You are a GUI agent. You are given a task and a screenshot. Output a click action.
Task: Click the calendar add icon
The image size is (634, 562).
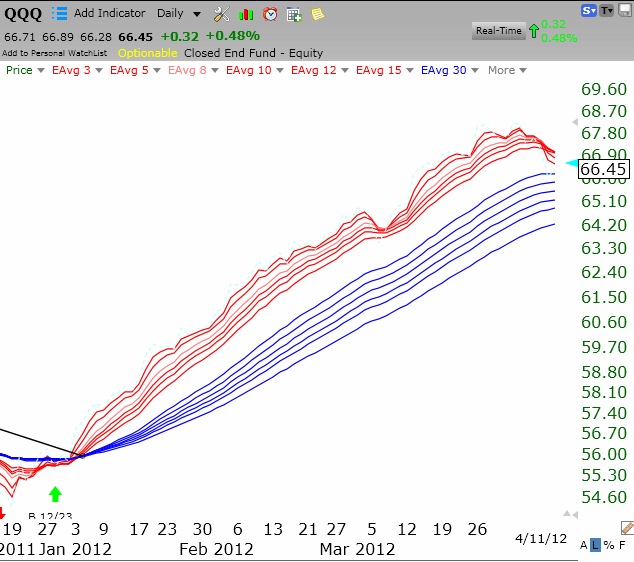tap(294, 15)
